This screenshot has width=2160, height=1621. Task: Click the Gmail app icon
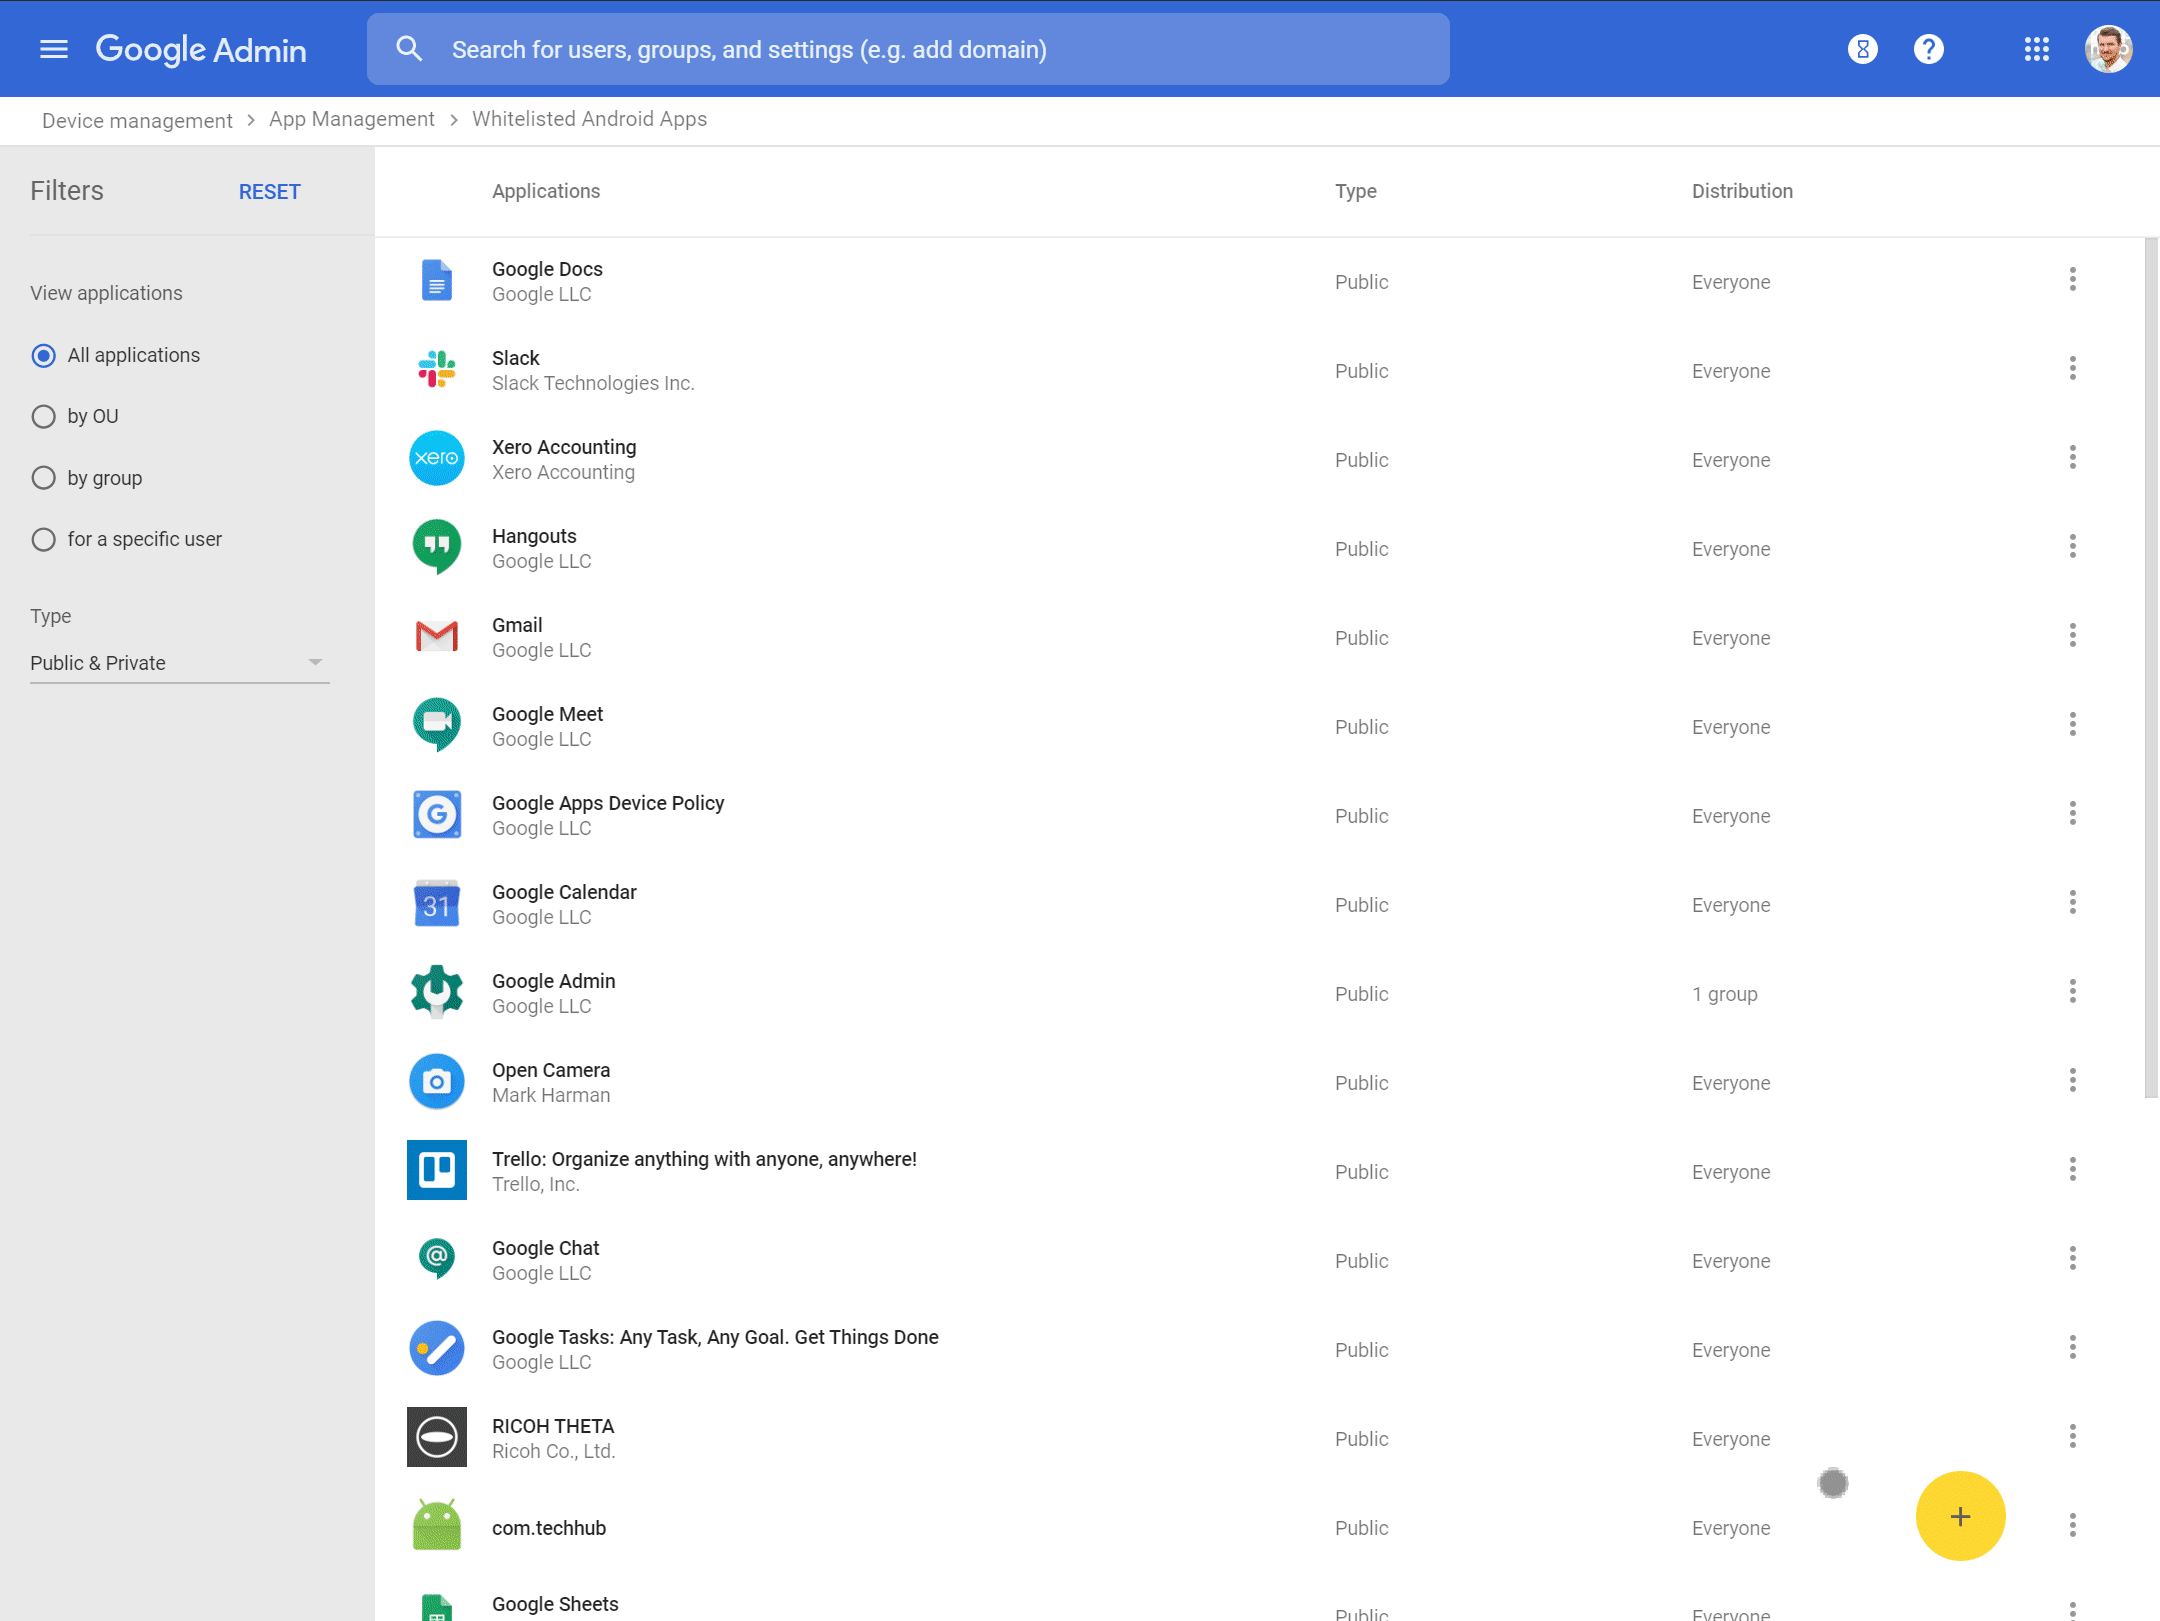(x=437, y=636)
